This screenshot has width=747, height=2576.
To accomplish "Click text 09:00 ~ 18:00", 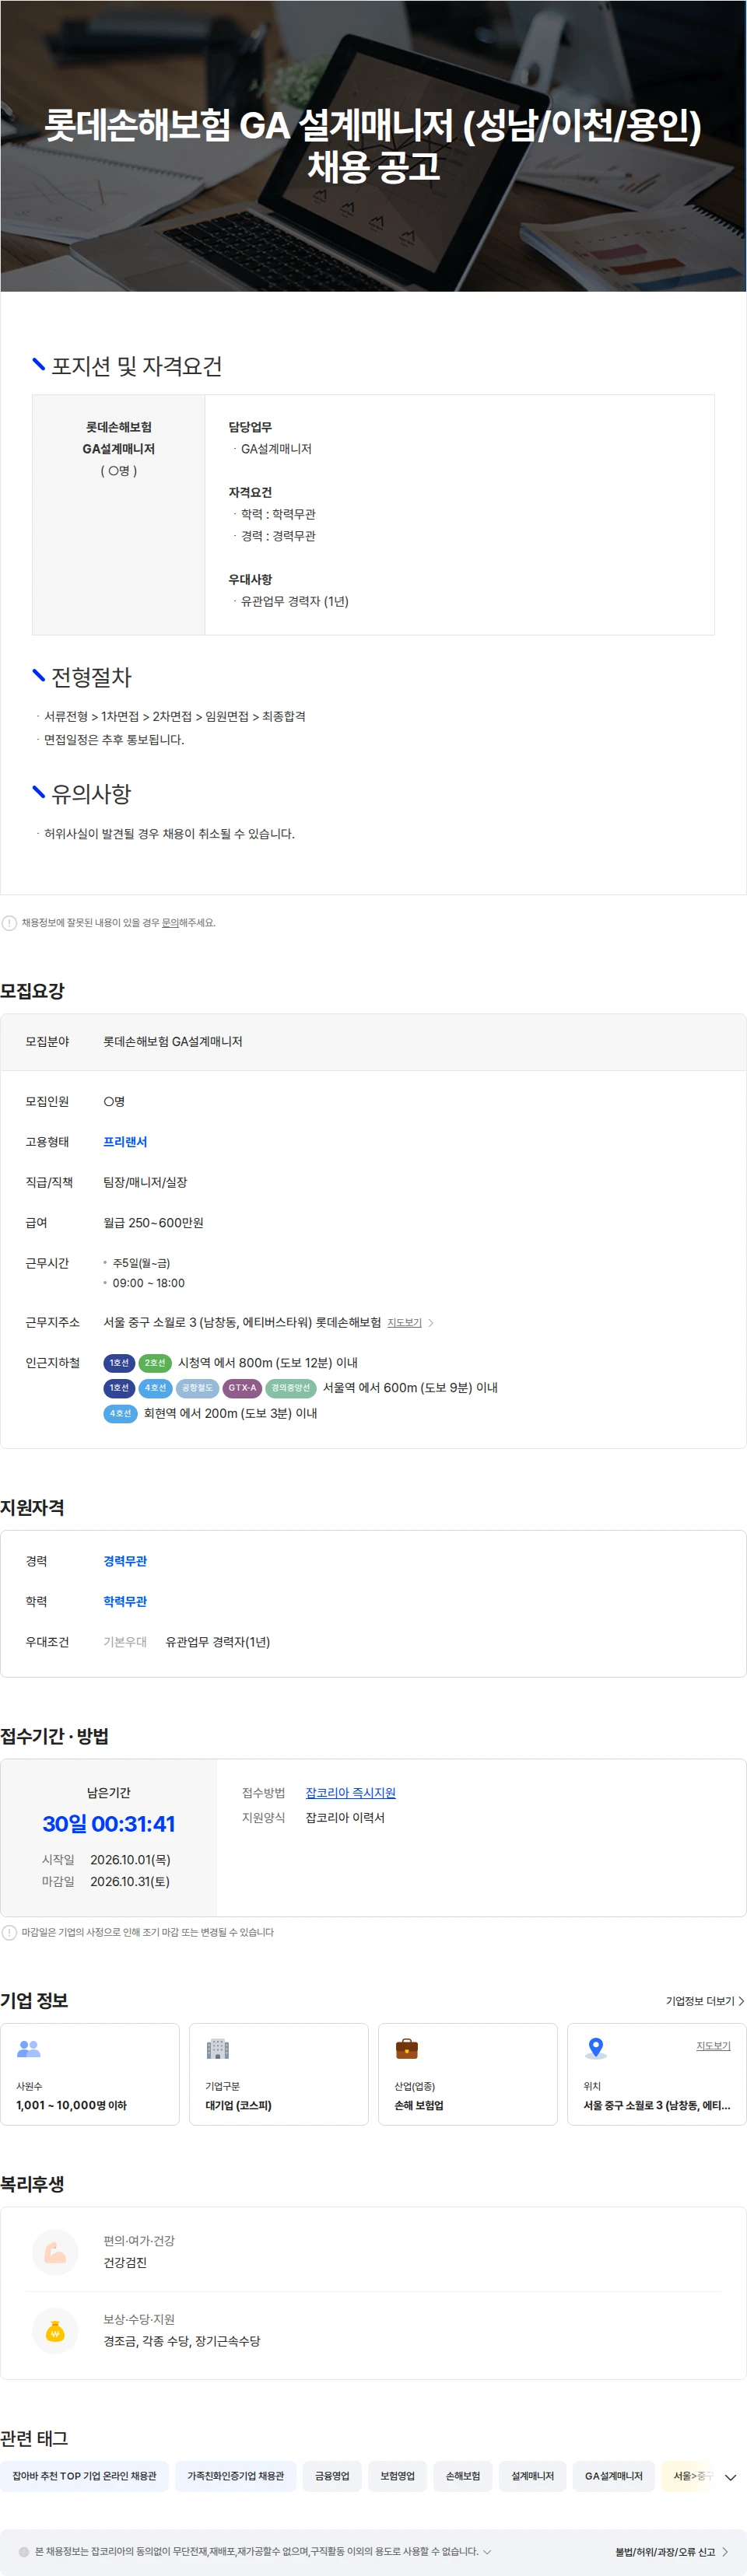I will [148, 1283].
